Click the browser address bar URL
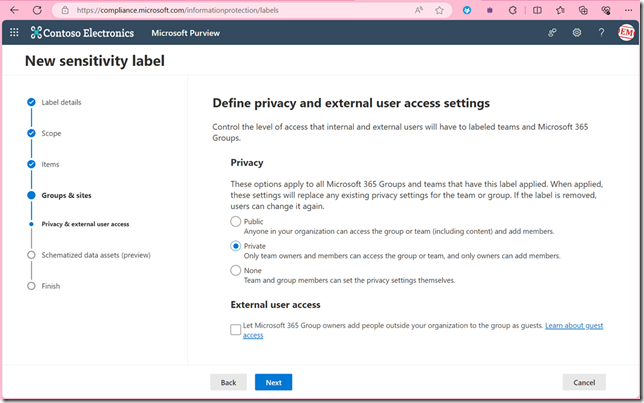 point(177,10)
